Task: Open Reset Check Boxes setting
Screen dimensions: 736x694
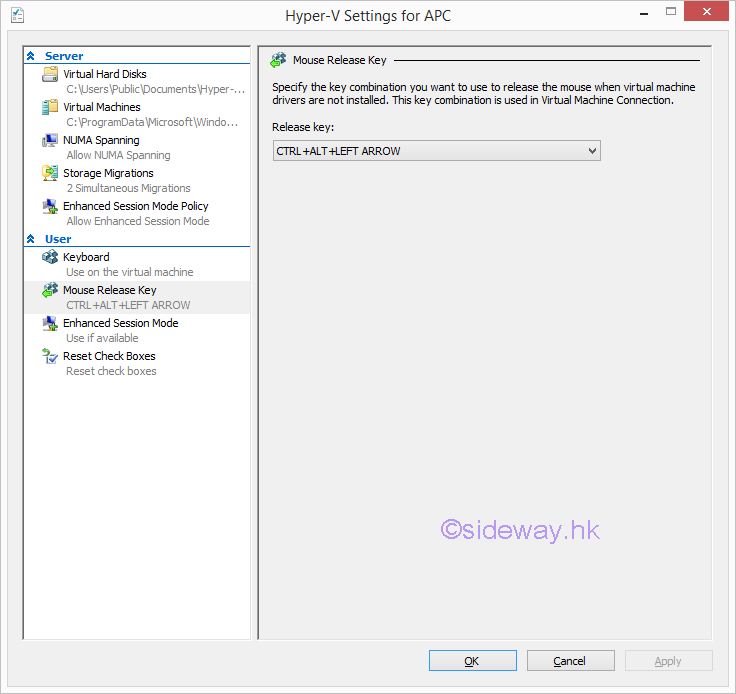Action: 109,356
